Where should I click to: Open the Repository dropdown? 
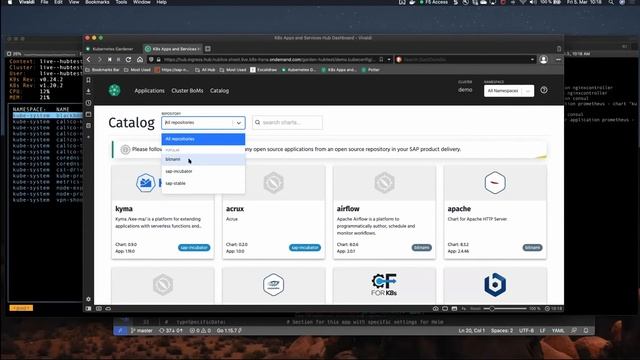[x=203, y=122]
